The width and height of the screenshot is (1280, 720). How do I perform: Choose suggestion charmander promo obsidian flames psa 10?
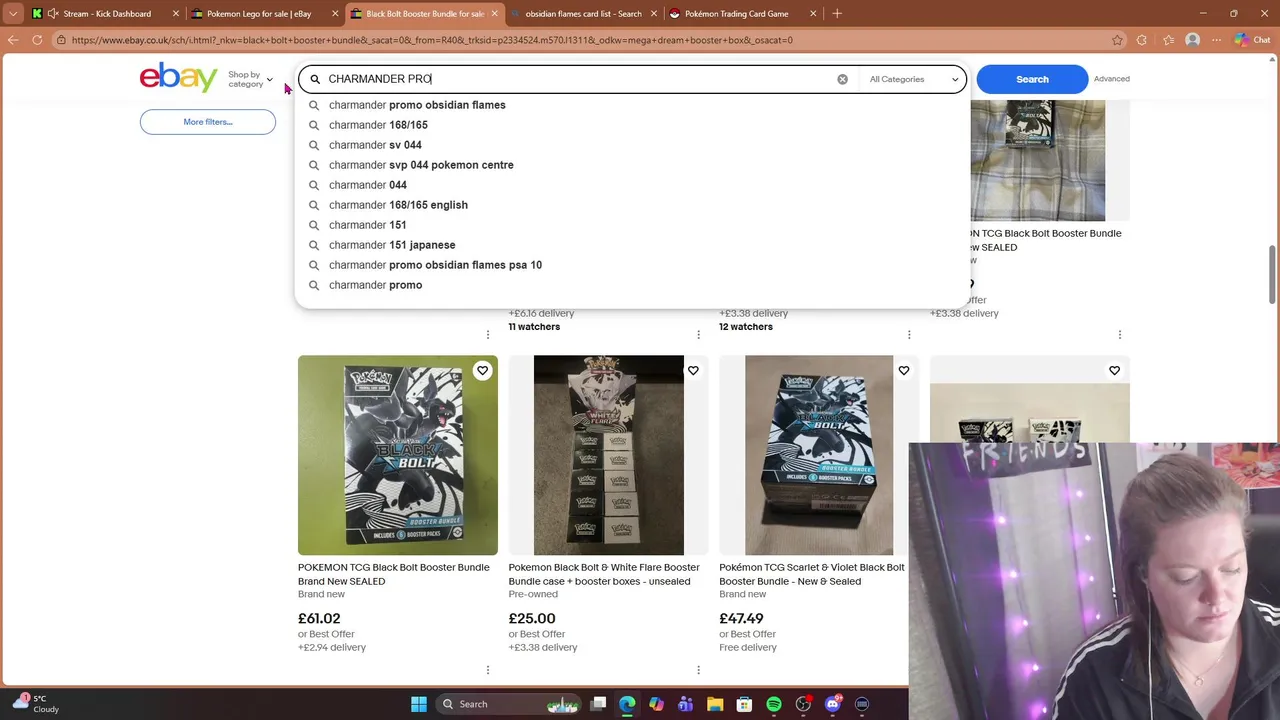click(435, 265)
